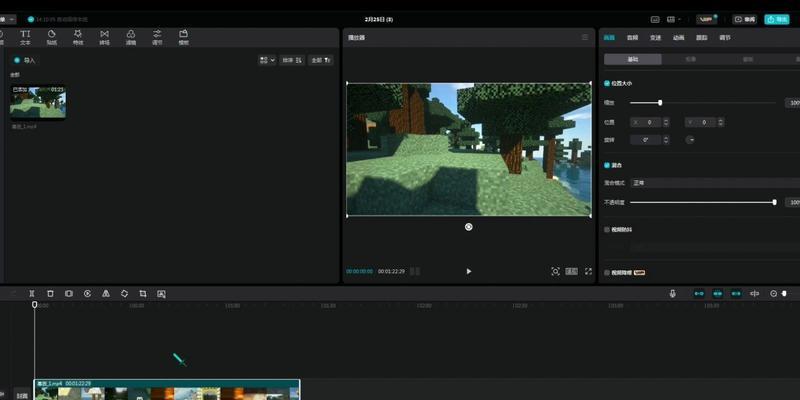The width and height of the screenshot is (800, 400).
Task: Open the layout dropdown in title bar
Action: click(673, 19)
